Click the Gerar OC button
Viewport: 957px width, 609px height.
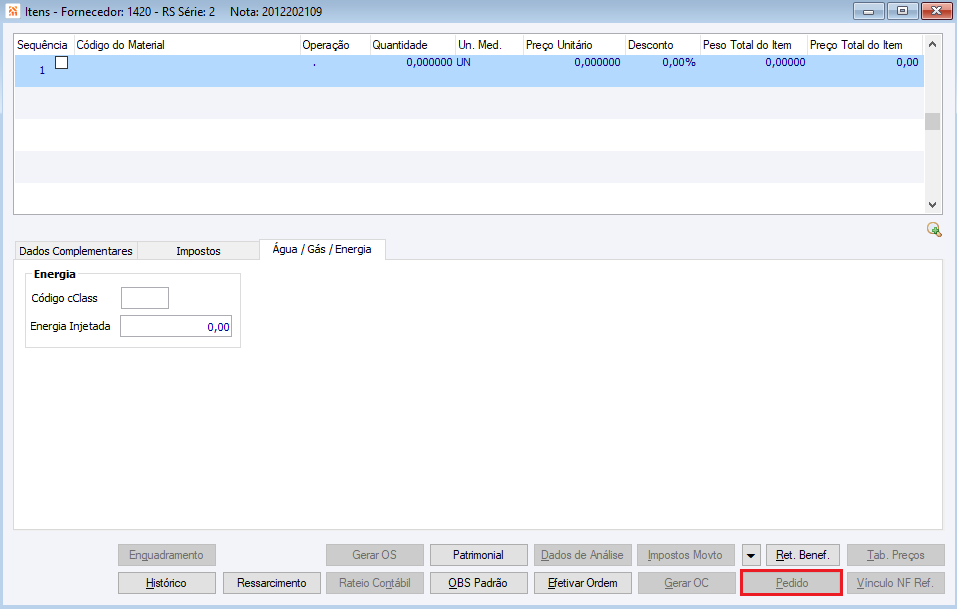[x=687, y=583]
